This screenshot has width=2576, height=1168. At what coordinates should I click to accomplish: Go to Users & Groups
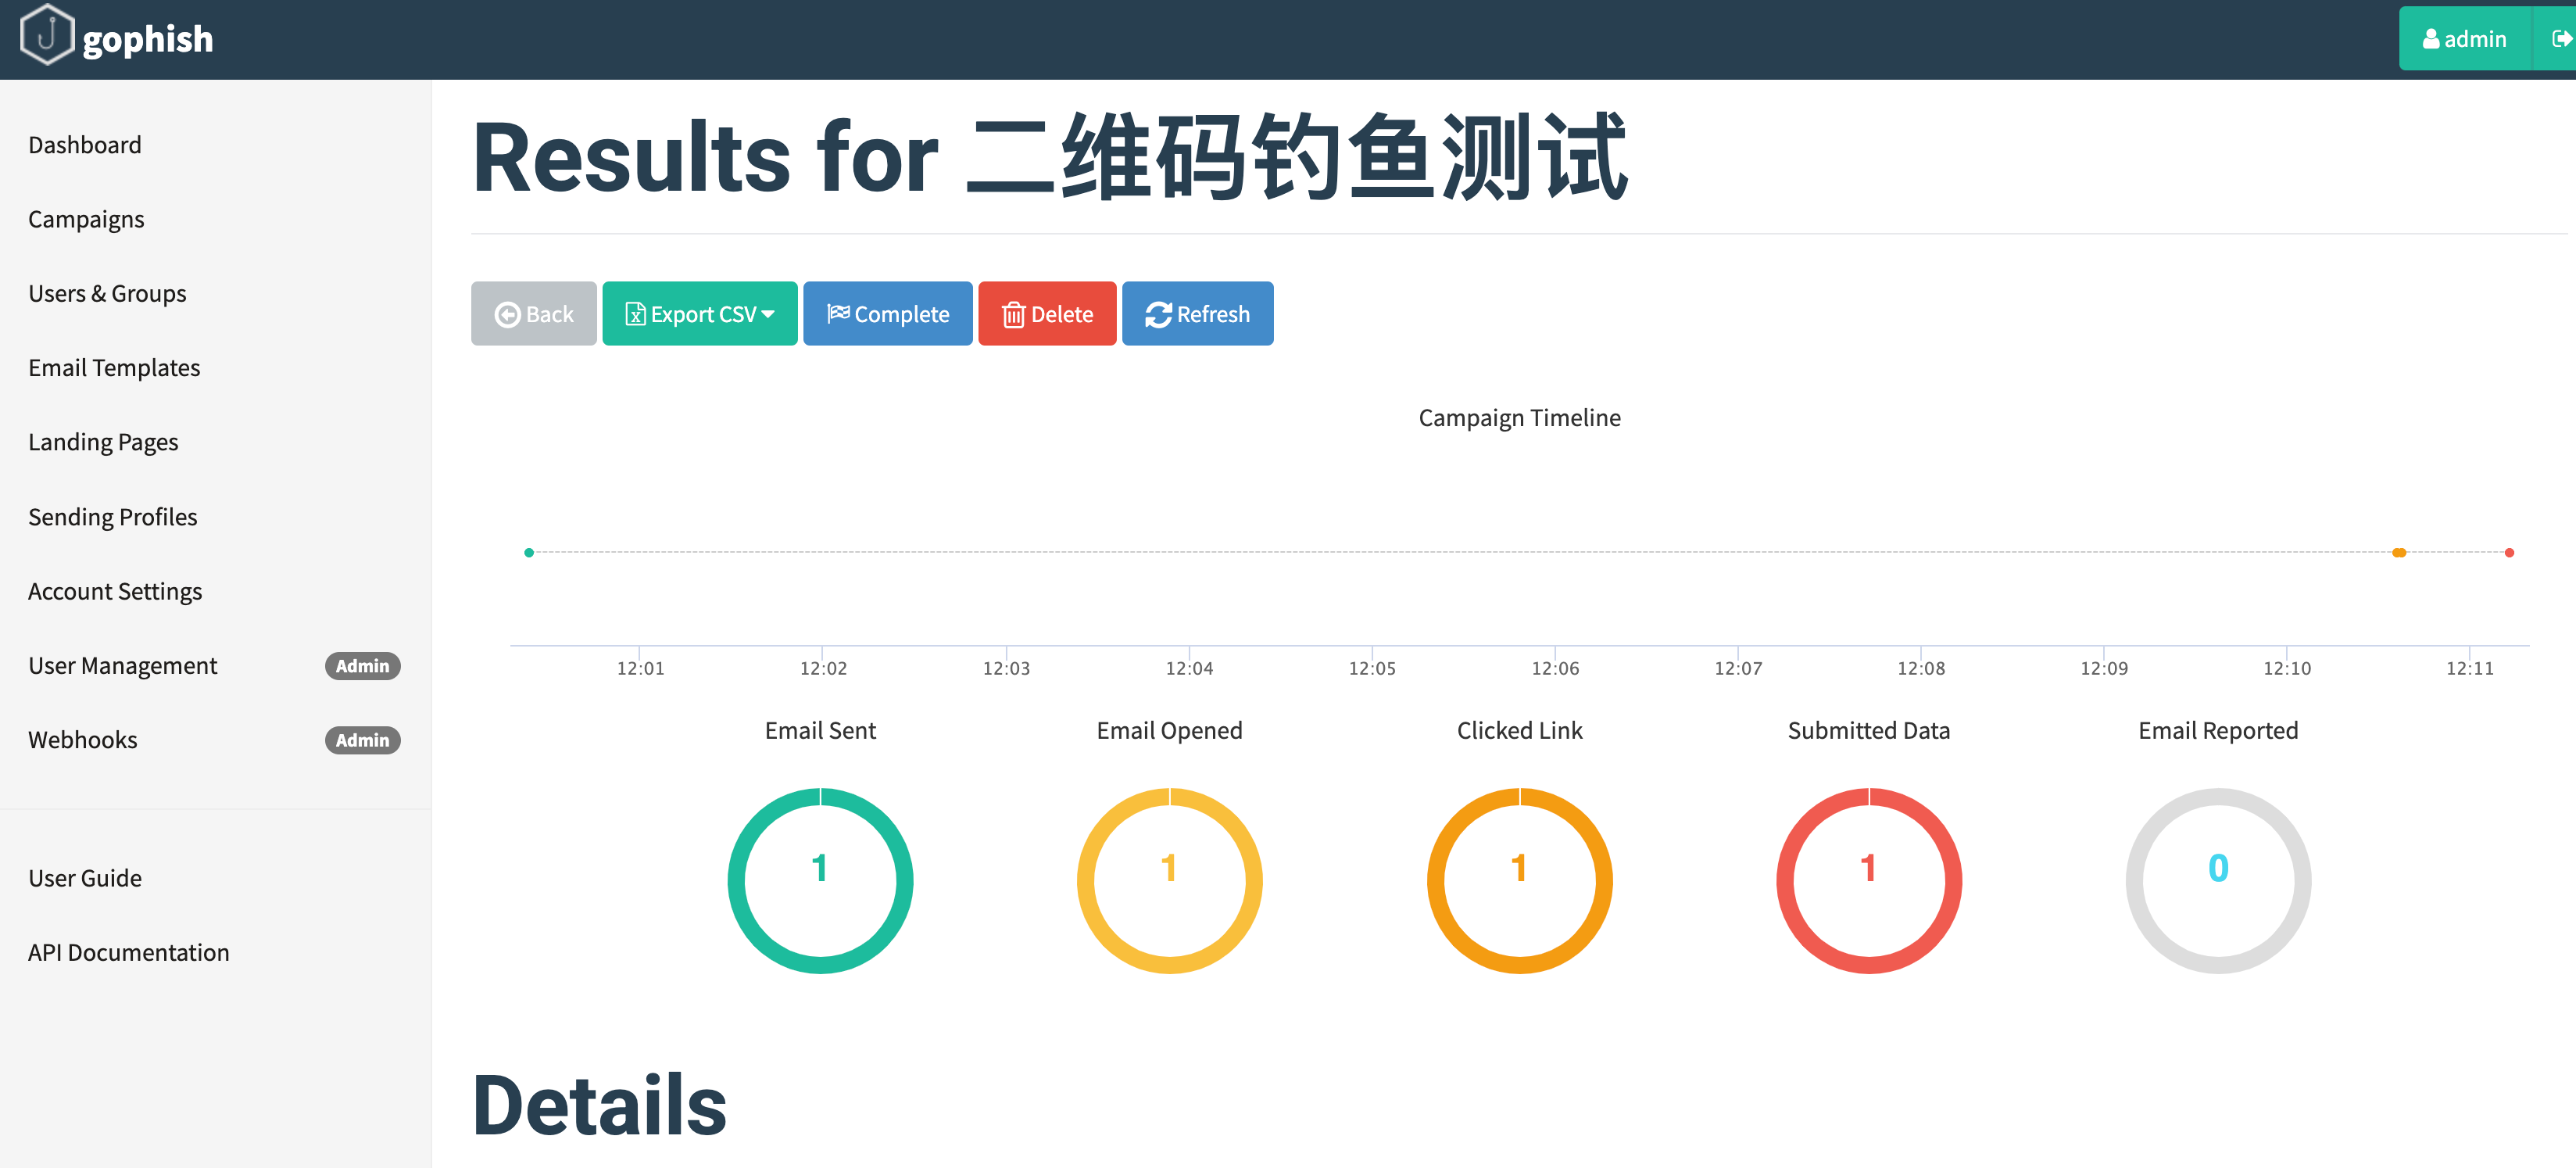107,294
